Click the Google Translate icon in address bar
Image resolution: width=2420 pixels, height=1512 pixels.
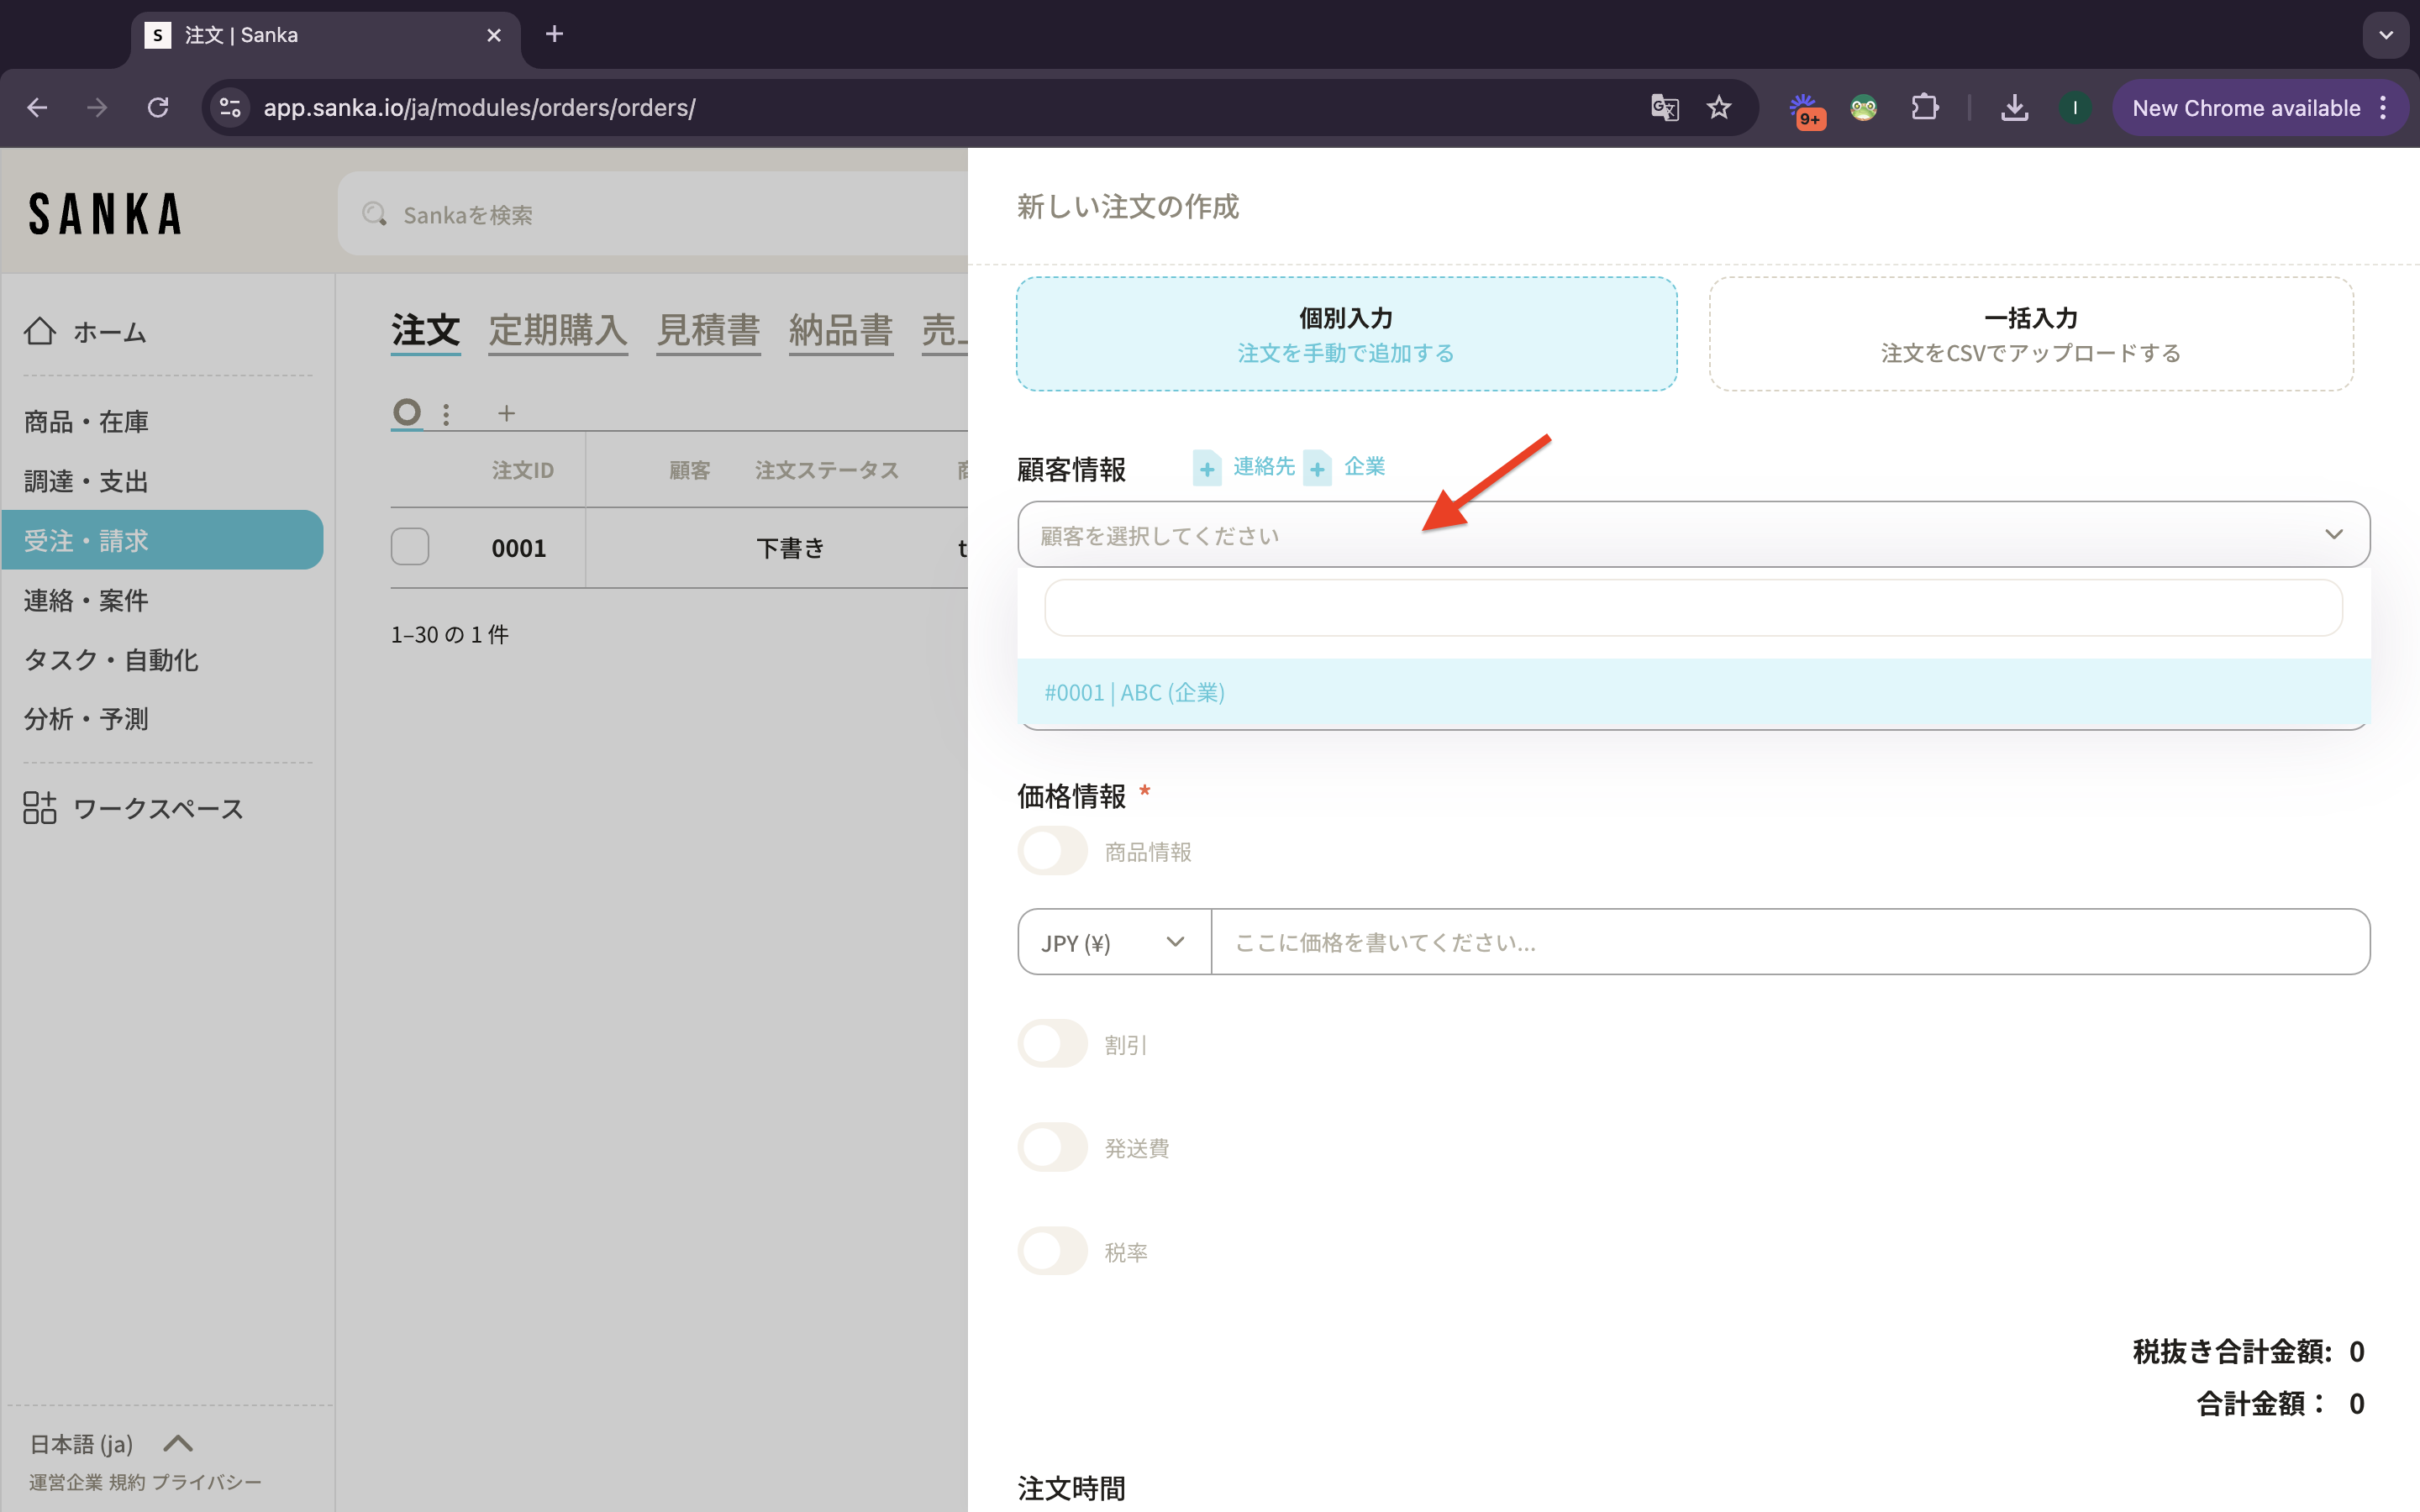point(1664,108)
